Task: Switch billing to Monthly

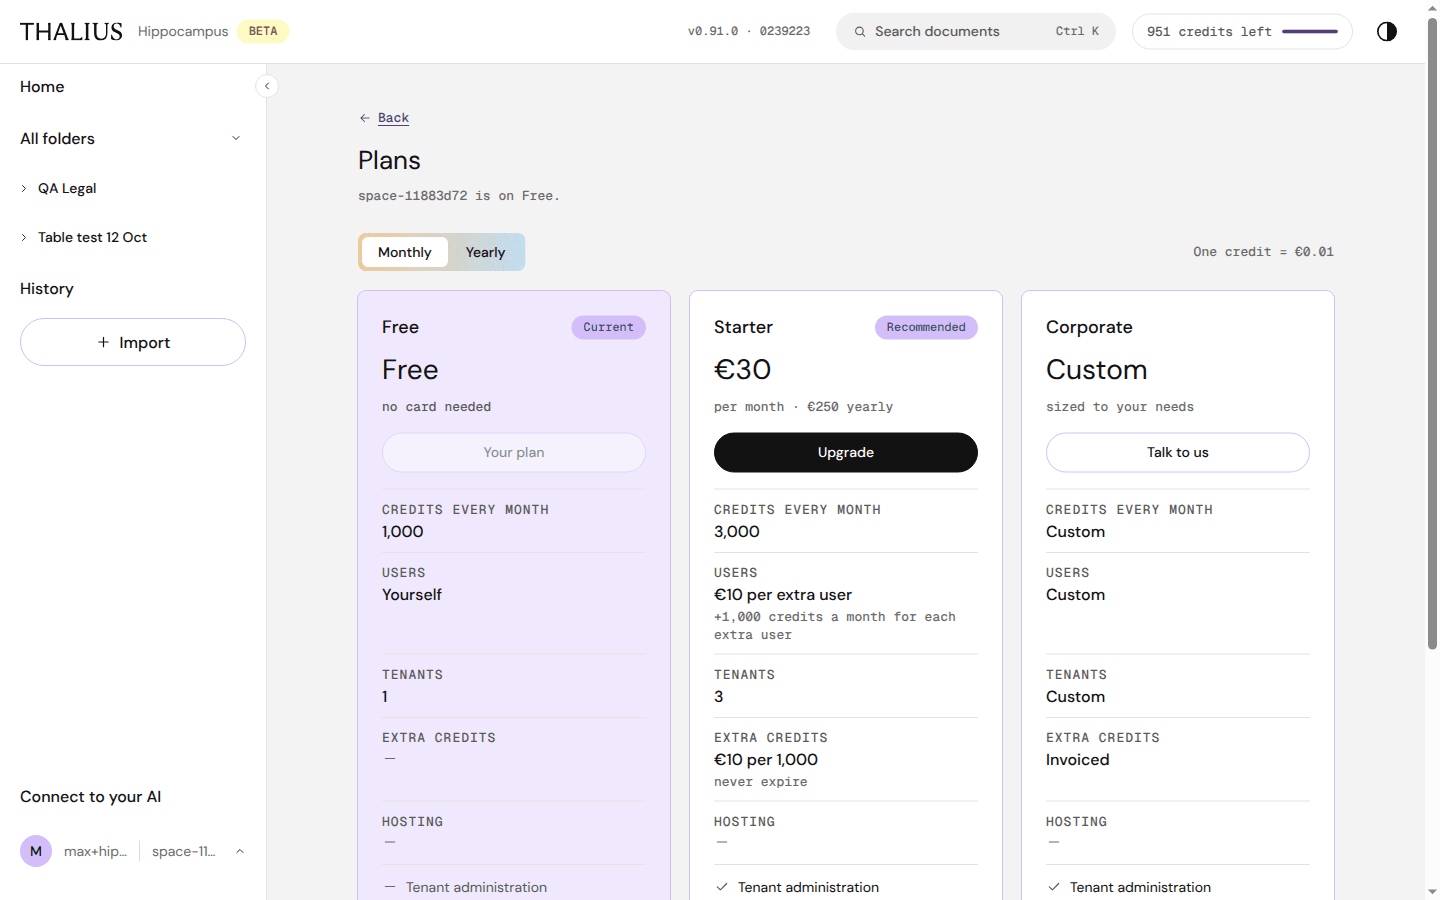Action: coord(405,252)
